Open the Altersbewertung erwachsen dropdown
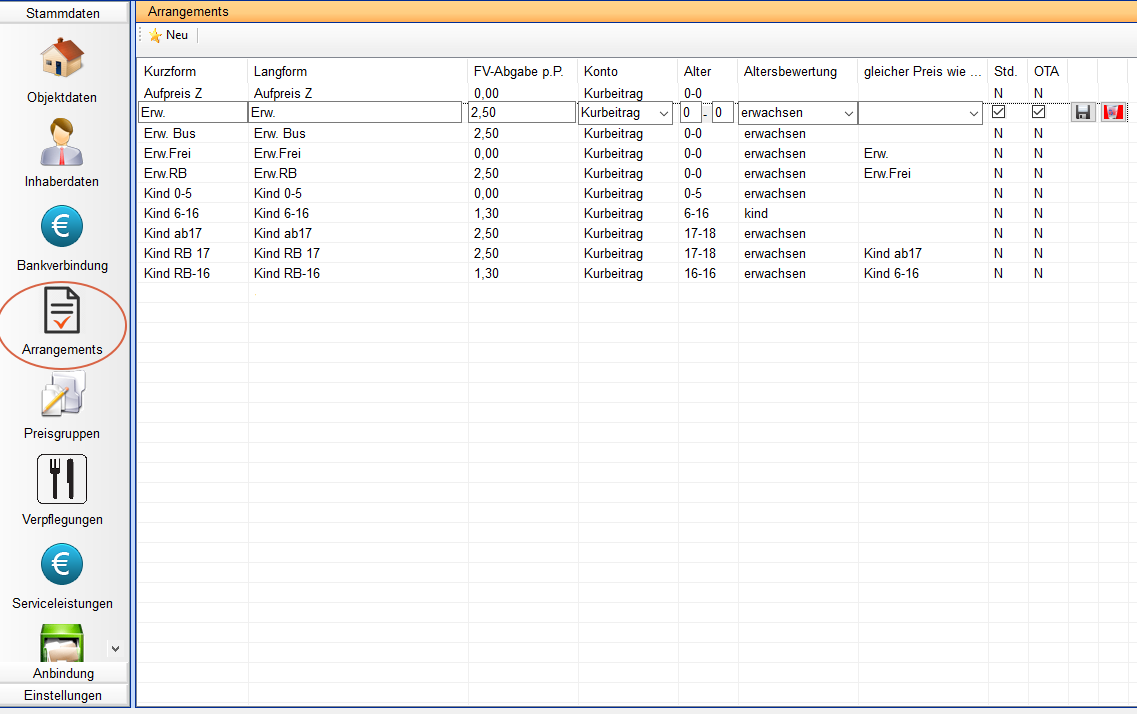 tap(848, 113)
